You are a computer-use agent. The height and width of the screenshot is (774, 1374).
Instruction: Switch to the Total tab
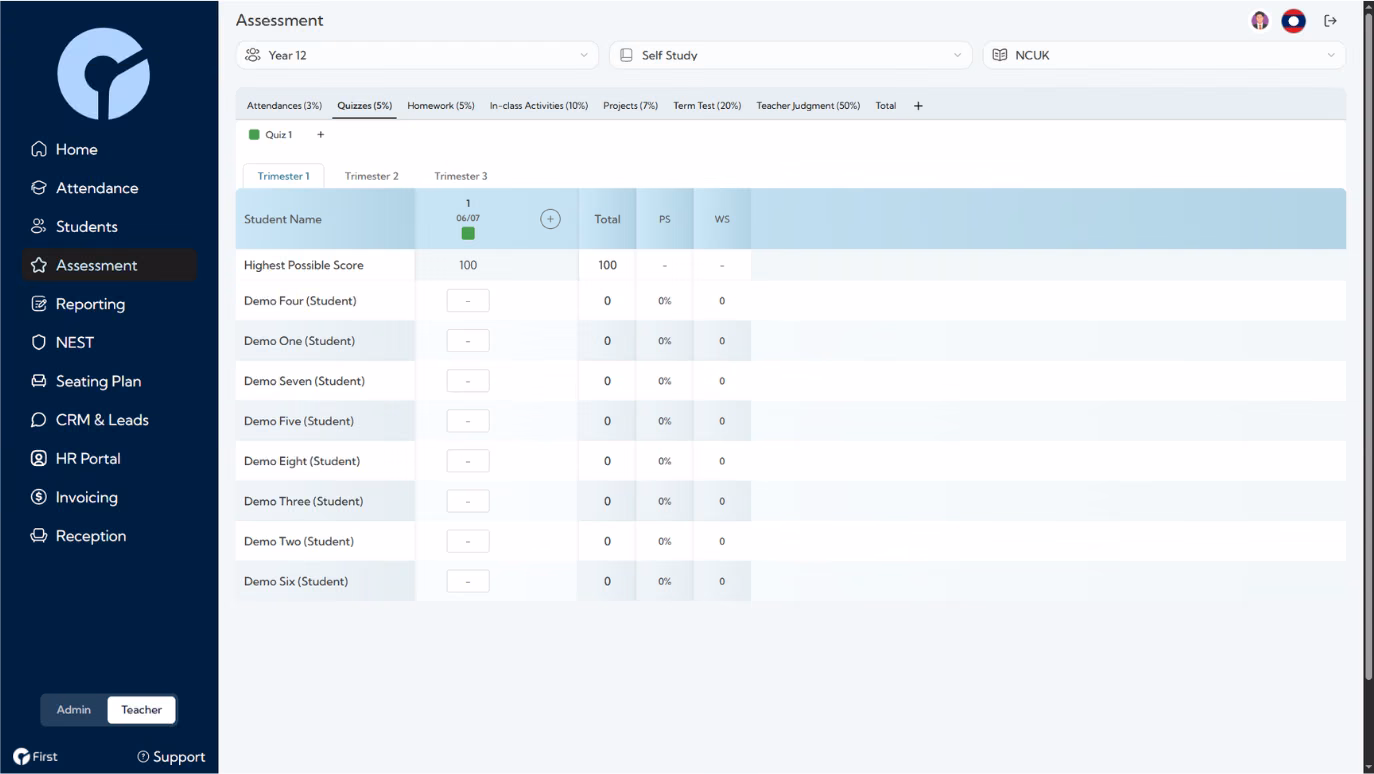pos(886,106)
